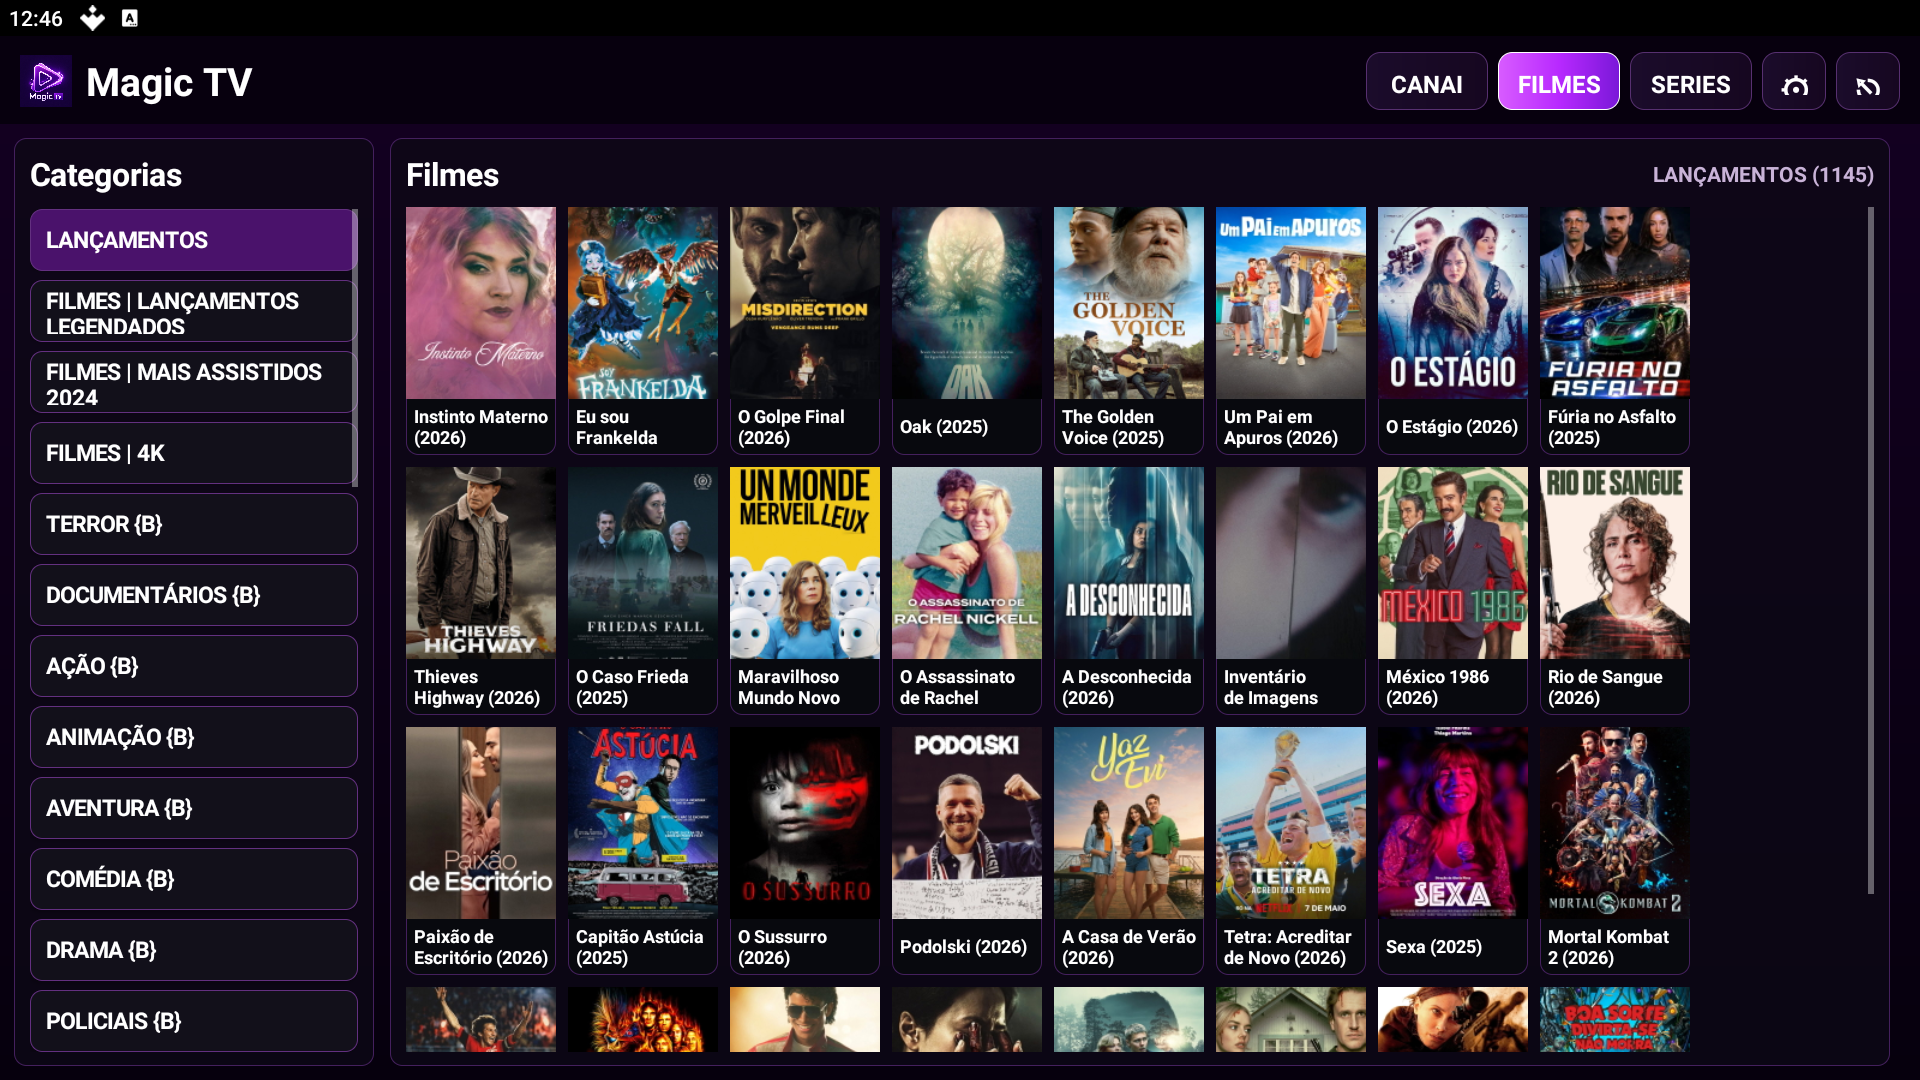Open Podolski (2026) movie card

point(967,850)
